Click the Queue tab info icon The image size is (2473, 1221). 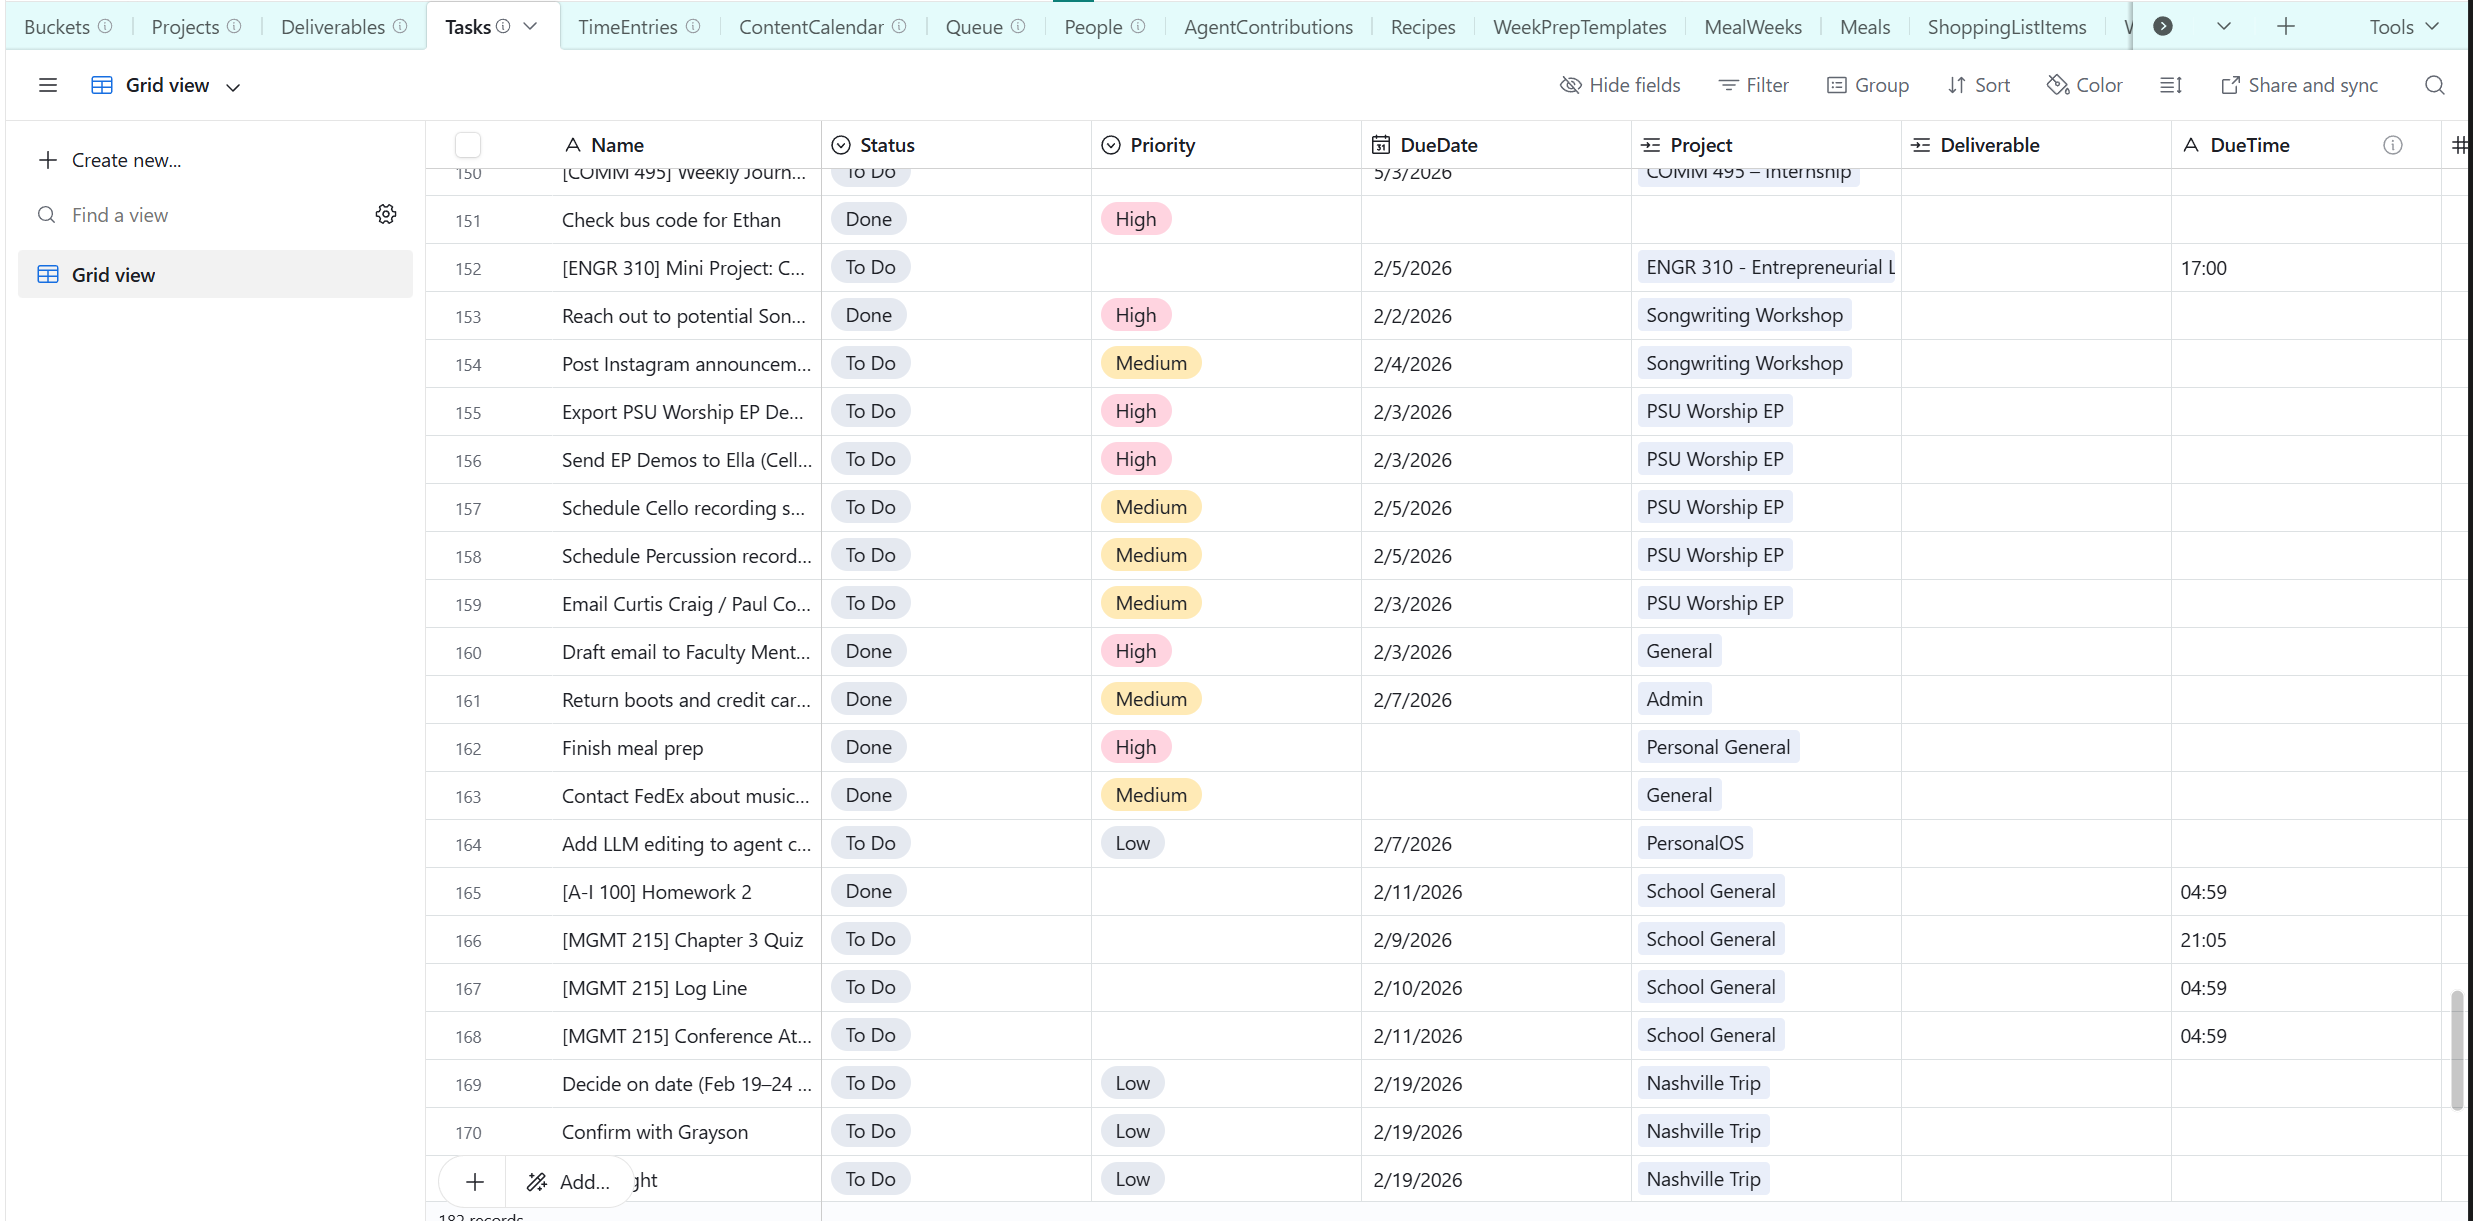pyautogui.click(x=1018, y=26)
